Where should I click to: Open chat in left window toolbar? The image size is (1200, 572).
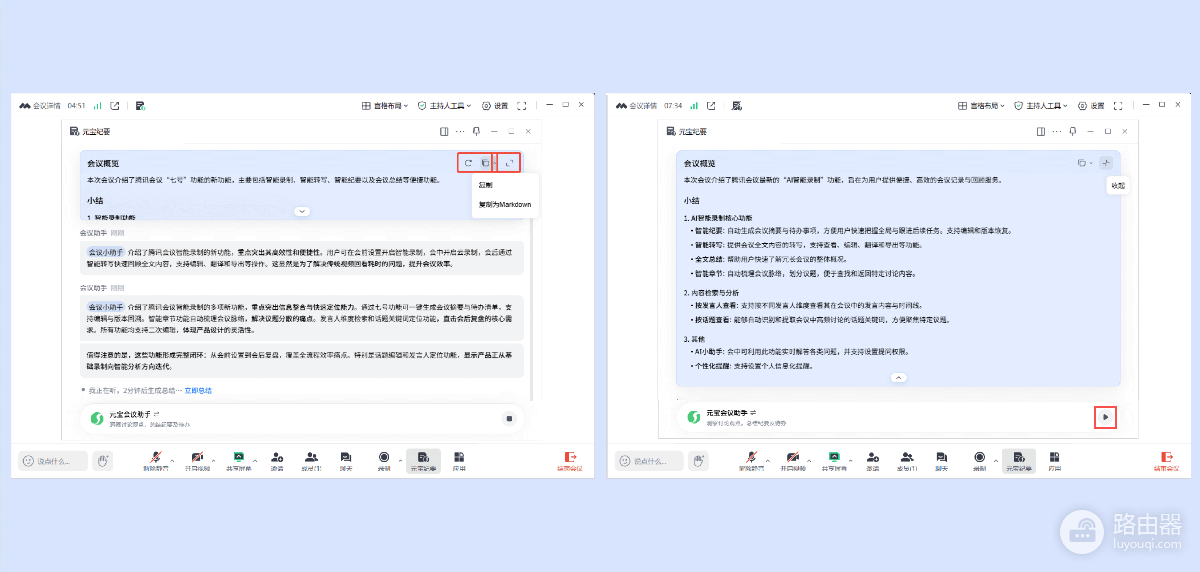[x=346, y=460]
